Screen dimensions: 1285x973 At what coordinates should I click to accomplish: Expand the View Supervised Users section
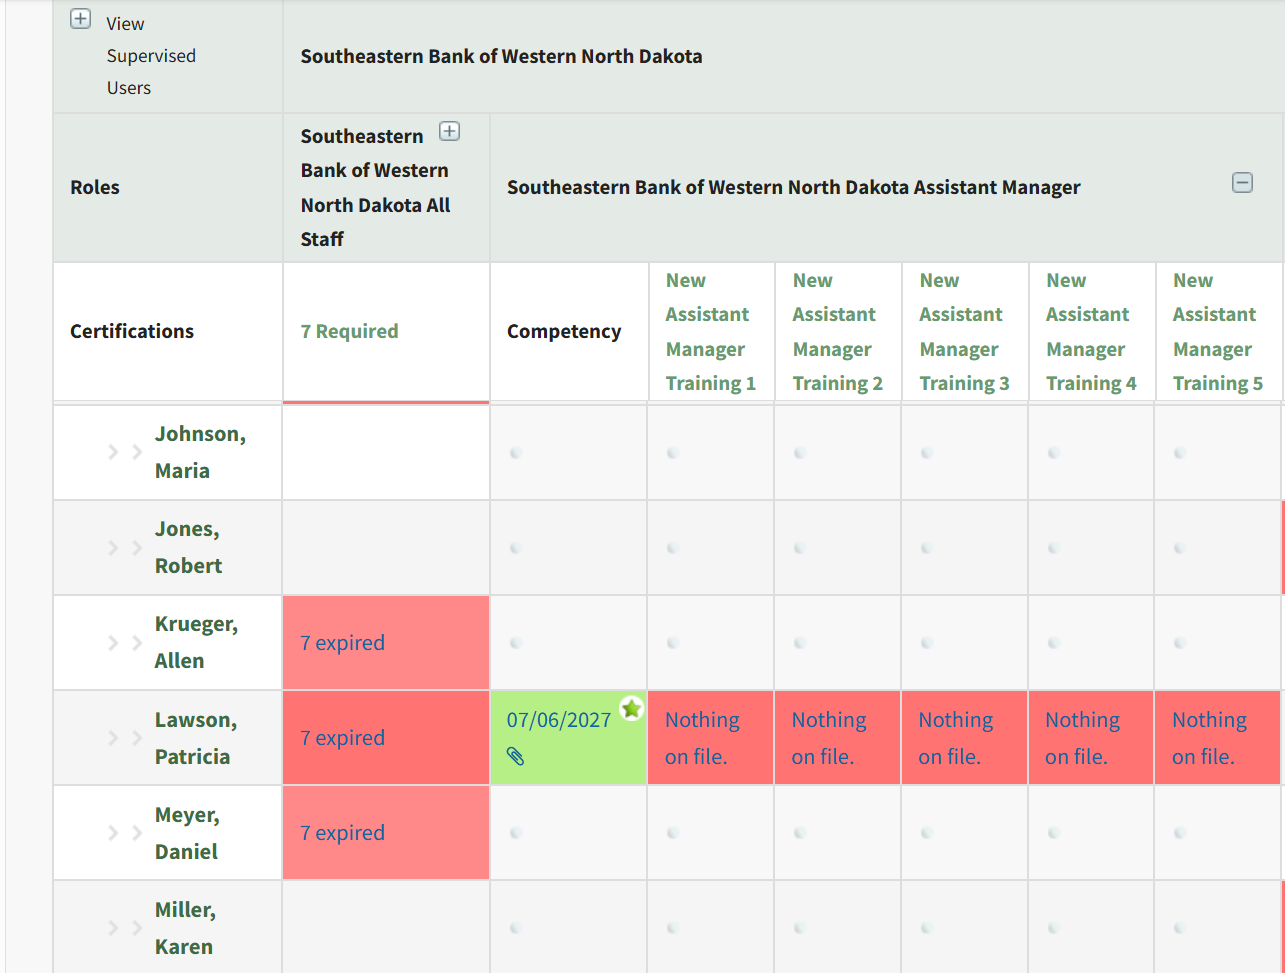coord(81,19)
